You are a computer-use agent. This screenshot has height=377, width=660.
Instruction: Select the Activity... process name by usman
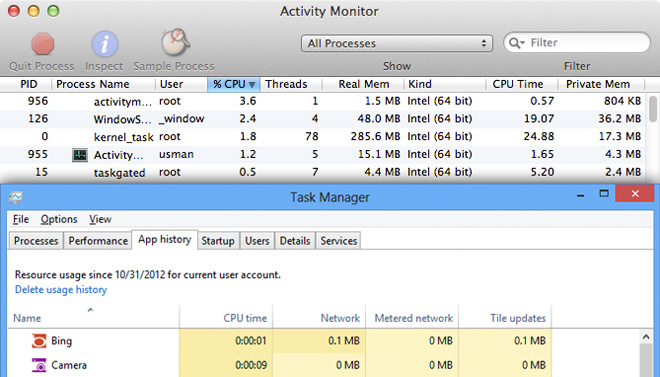[x=118, y=155]
